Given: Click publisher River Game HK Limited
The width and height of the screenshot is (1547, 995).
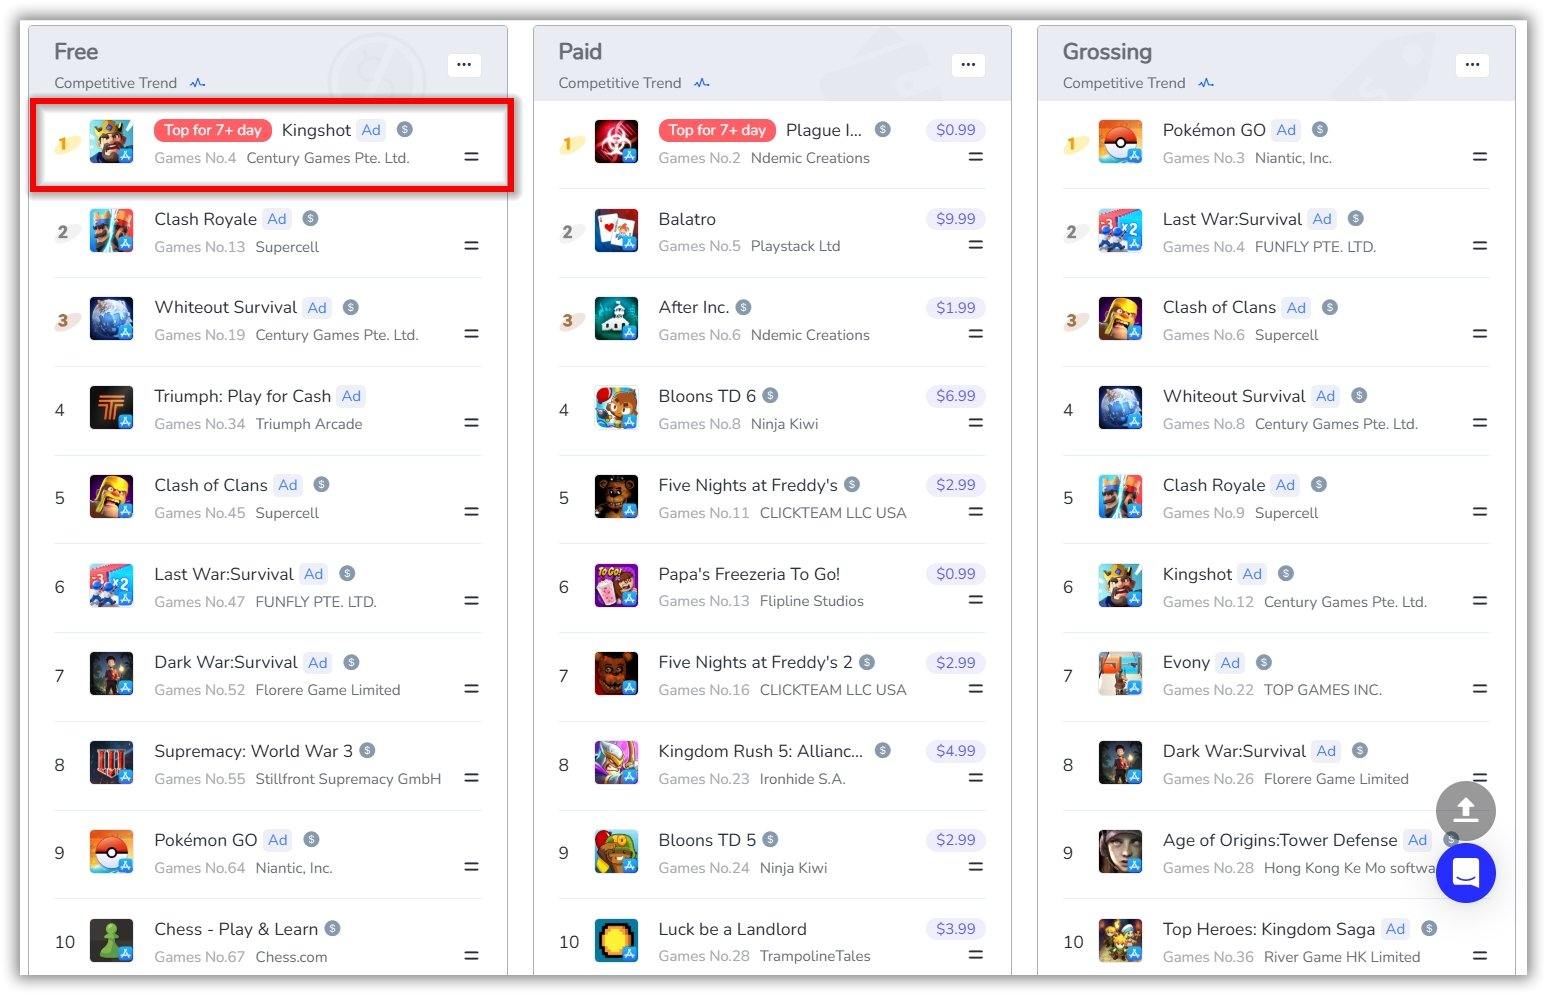Looking at the screenshot, I should click(1342, 957).
